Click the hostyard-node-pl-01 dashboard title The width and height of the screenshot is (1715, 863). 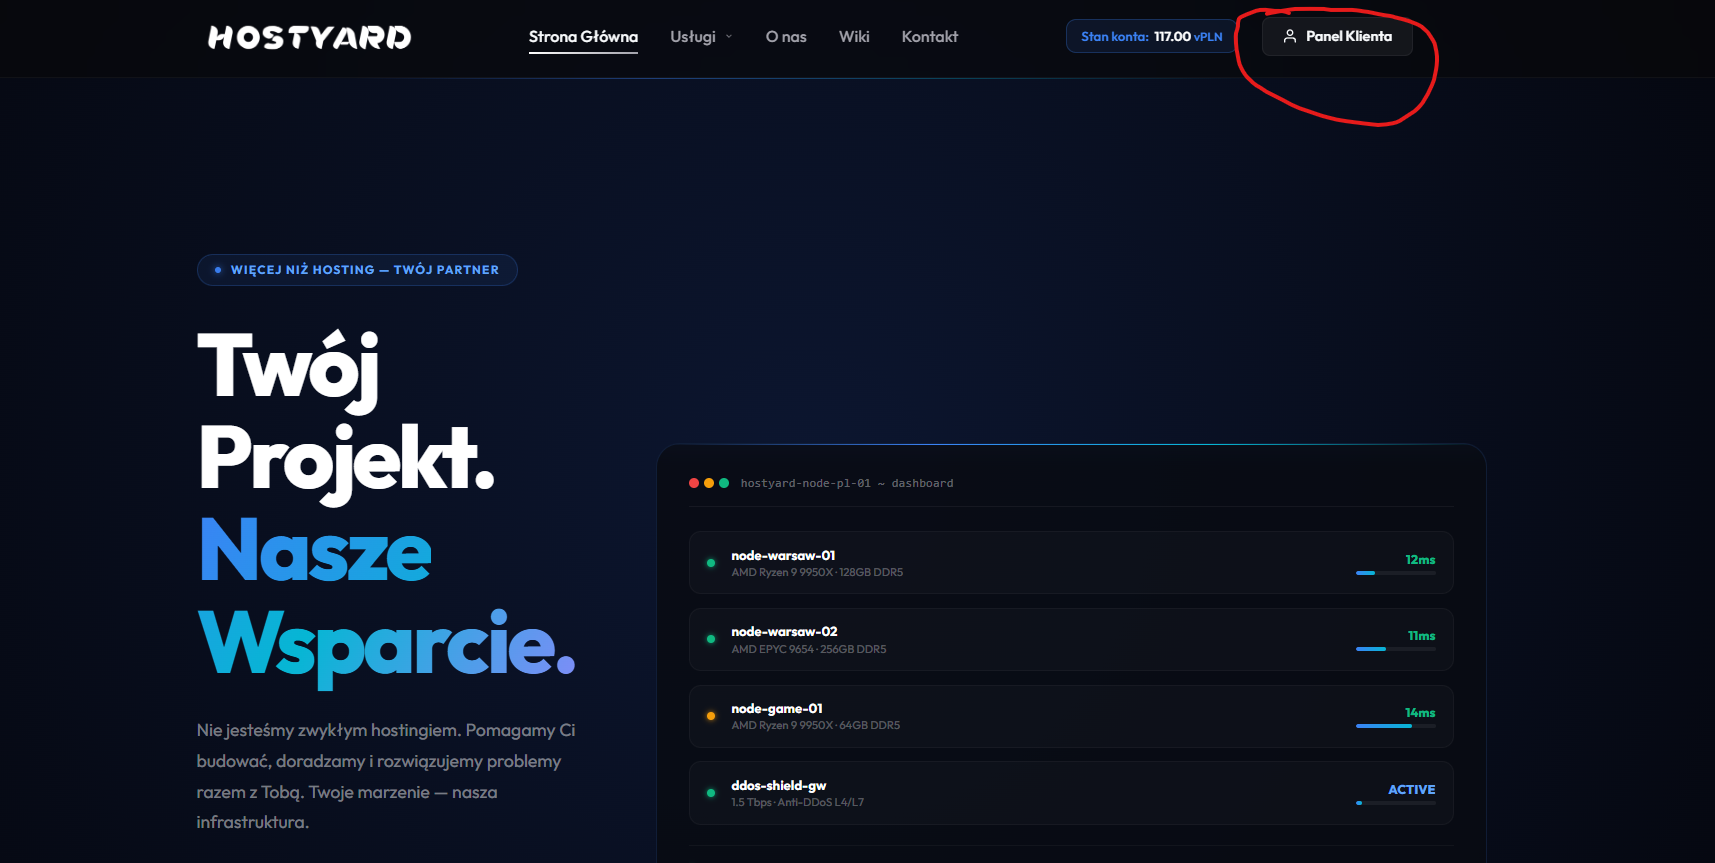point(847,483)
